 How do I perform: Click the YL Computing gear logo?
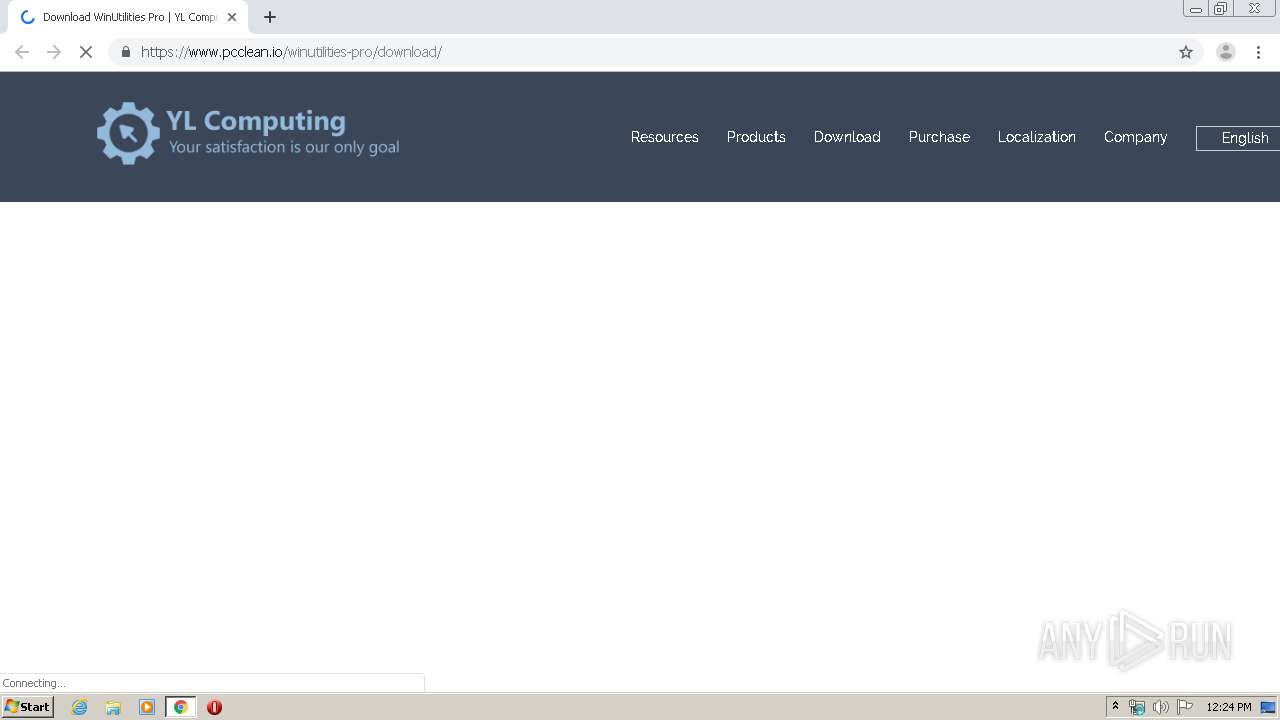tap(128, 133)
